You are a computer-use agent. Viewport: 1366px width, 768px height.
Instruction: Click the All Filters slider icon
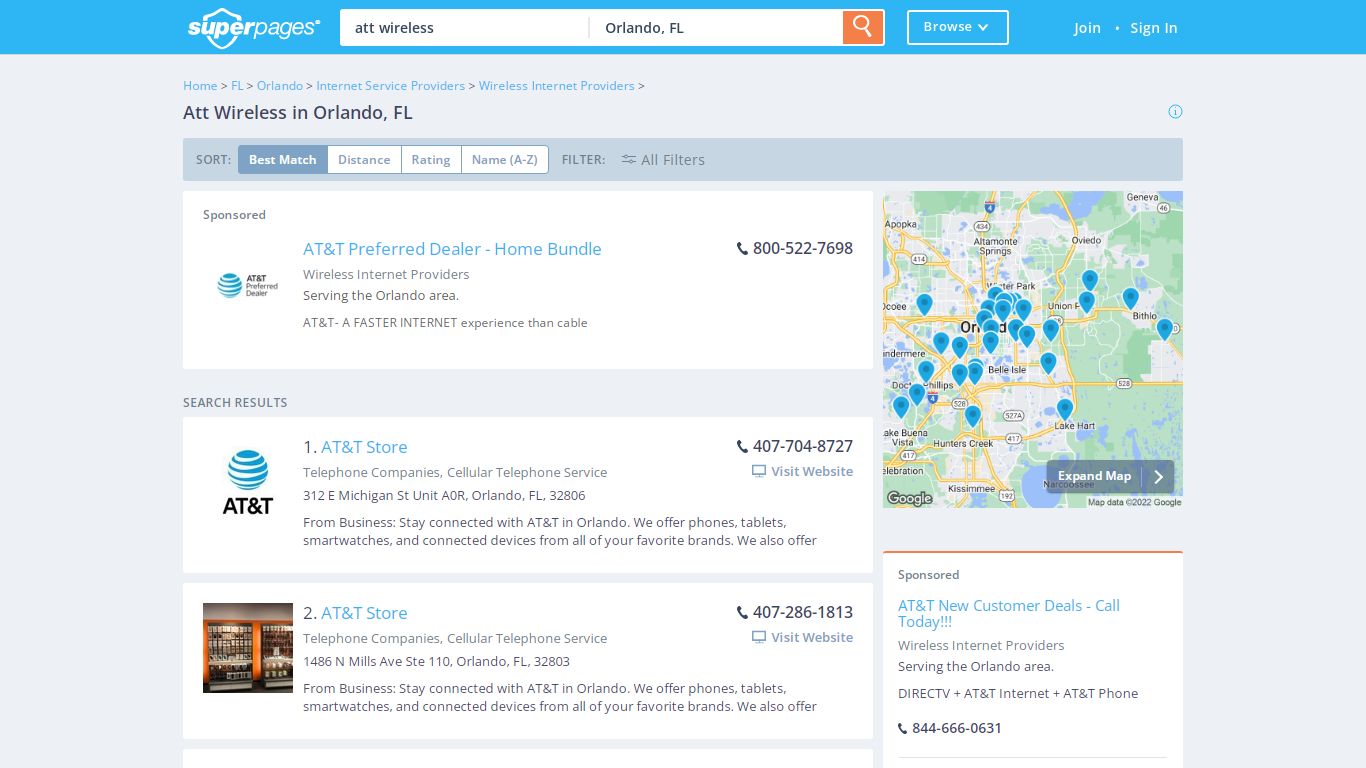[628, 159]
